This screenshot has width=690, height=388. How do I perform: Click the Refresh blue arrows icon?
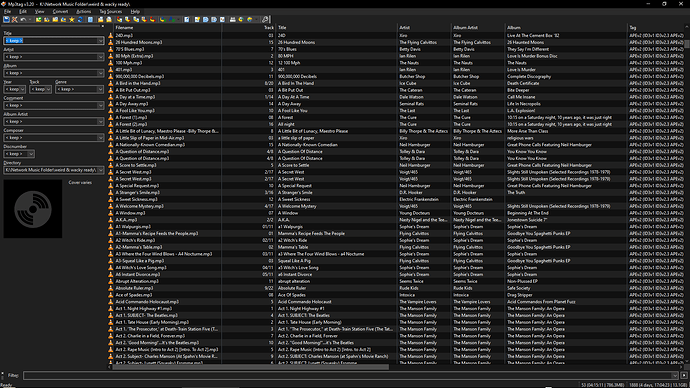80,19
